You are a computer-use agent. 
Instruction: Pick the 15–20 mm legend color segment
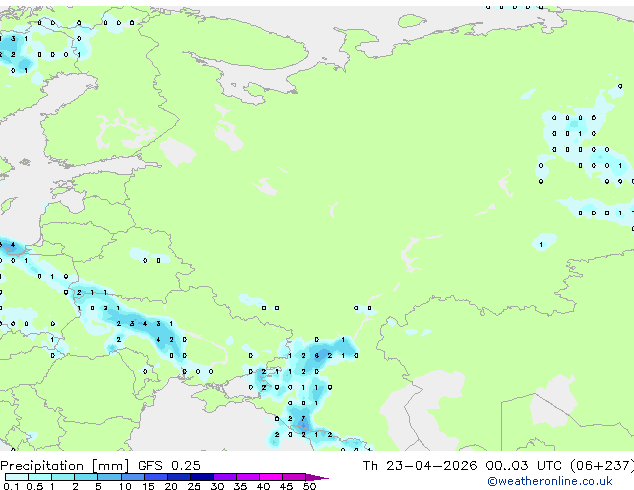pos(156,477)
